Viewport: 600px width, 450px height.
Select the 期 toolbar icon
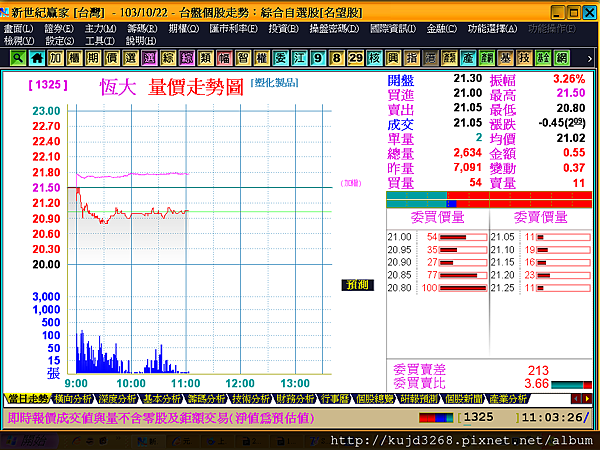pyautogui.click(x=93, y=58)
